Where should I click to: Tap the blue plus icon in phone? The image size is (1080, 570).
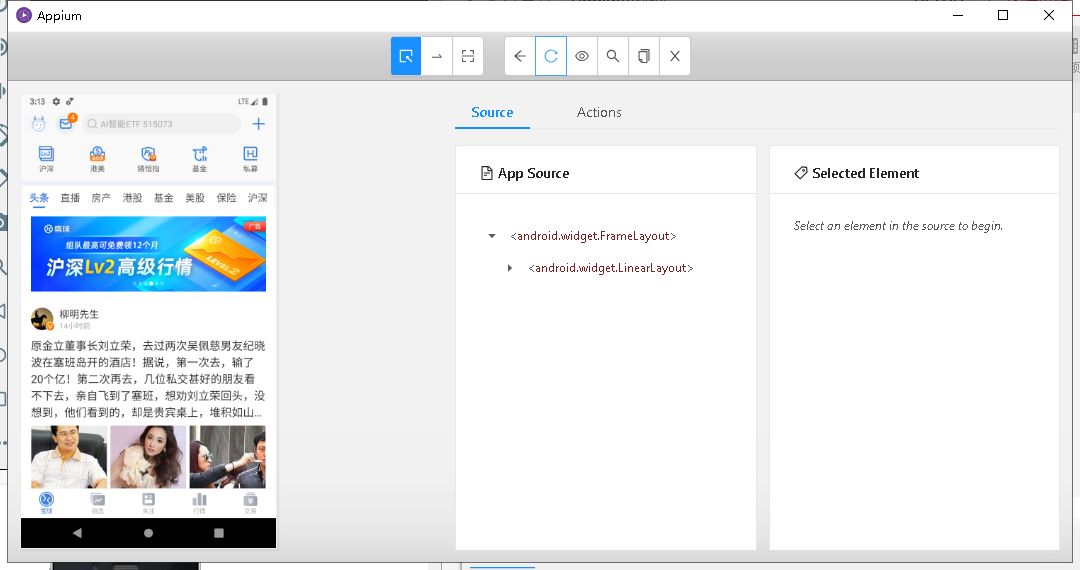coord(258,124)
